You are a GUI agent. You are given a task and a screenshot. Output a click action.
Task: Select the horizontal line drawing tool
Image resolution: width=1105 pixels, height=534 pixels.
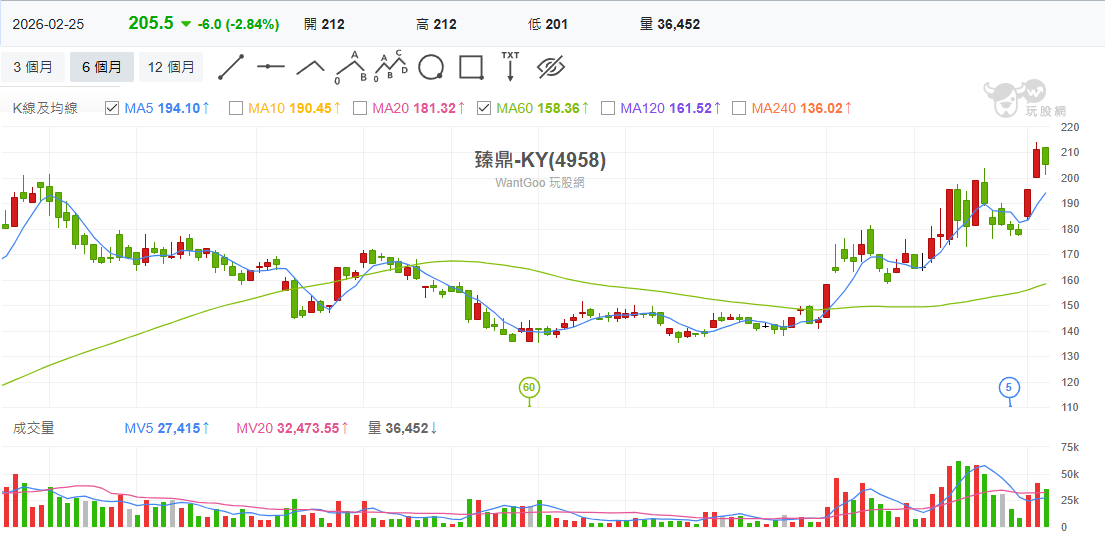270,67
